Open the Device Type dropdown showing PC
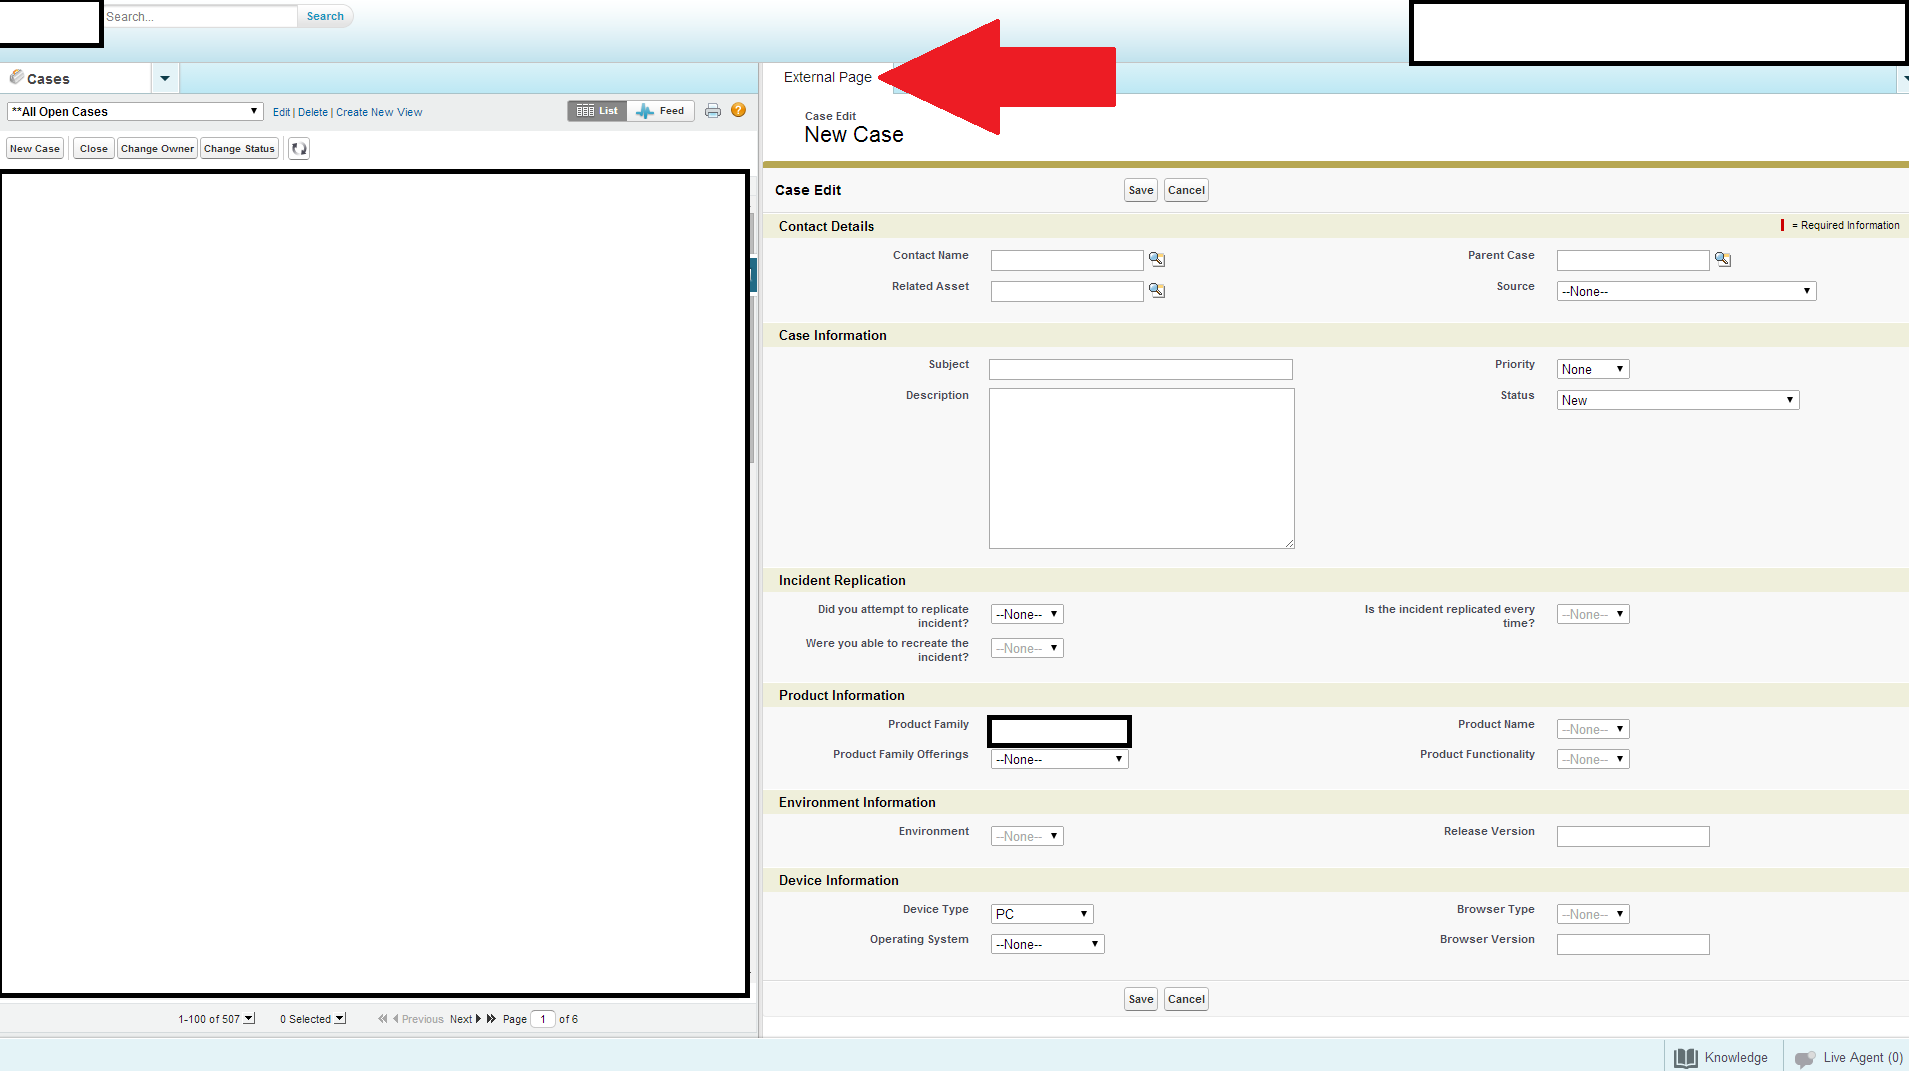The height and width of the screenshot is (1071, 1909). point(1042,914)
